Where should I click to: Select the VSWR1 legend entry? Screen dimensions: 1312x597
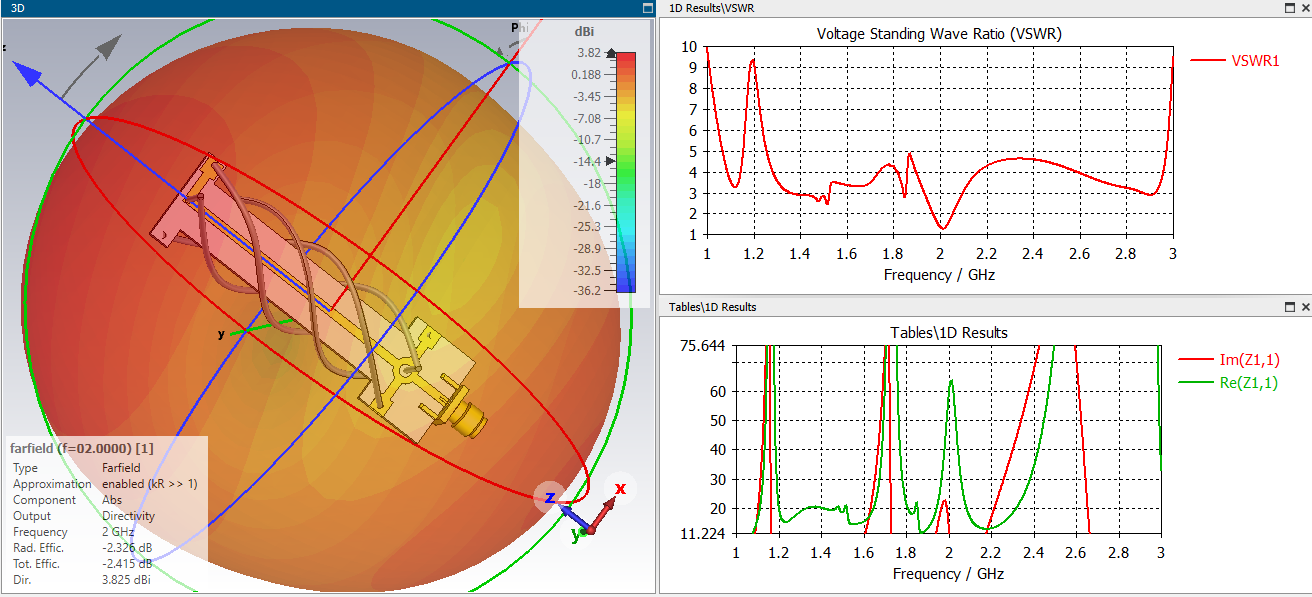click(x=1234, y=61)
